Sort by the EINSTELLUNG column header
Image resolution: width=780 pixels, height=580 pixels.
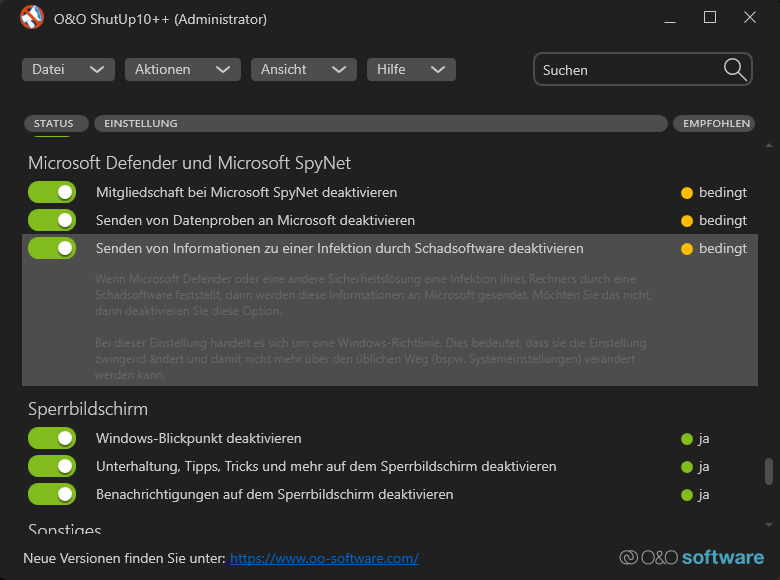tap(381, 123)
